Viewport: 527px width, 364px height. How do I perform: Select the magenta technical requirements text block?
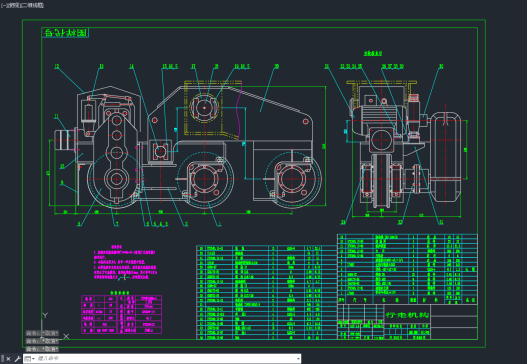[x=125, y=262]
